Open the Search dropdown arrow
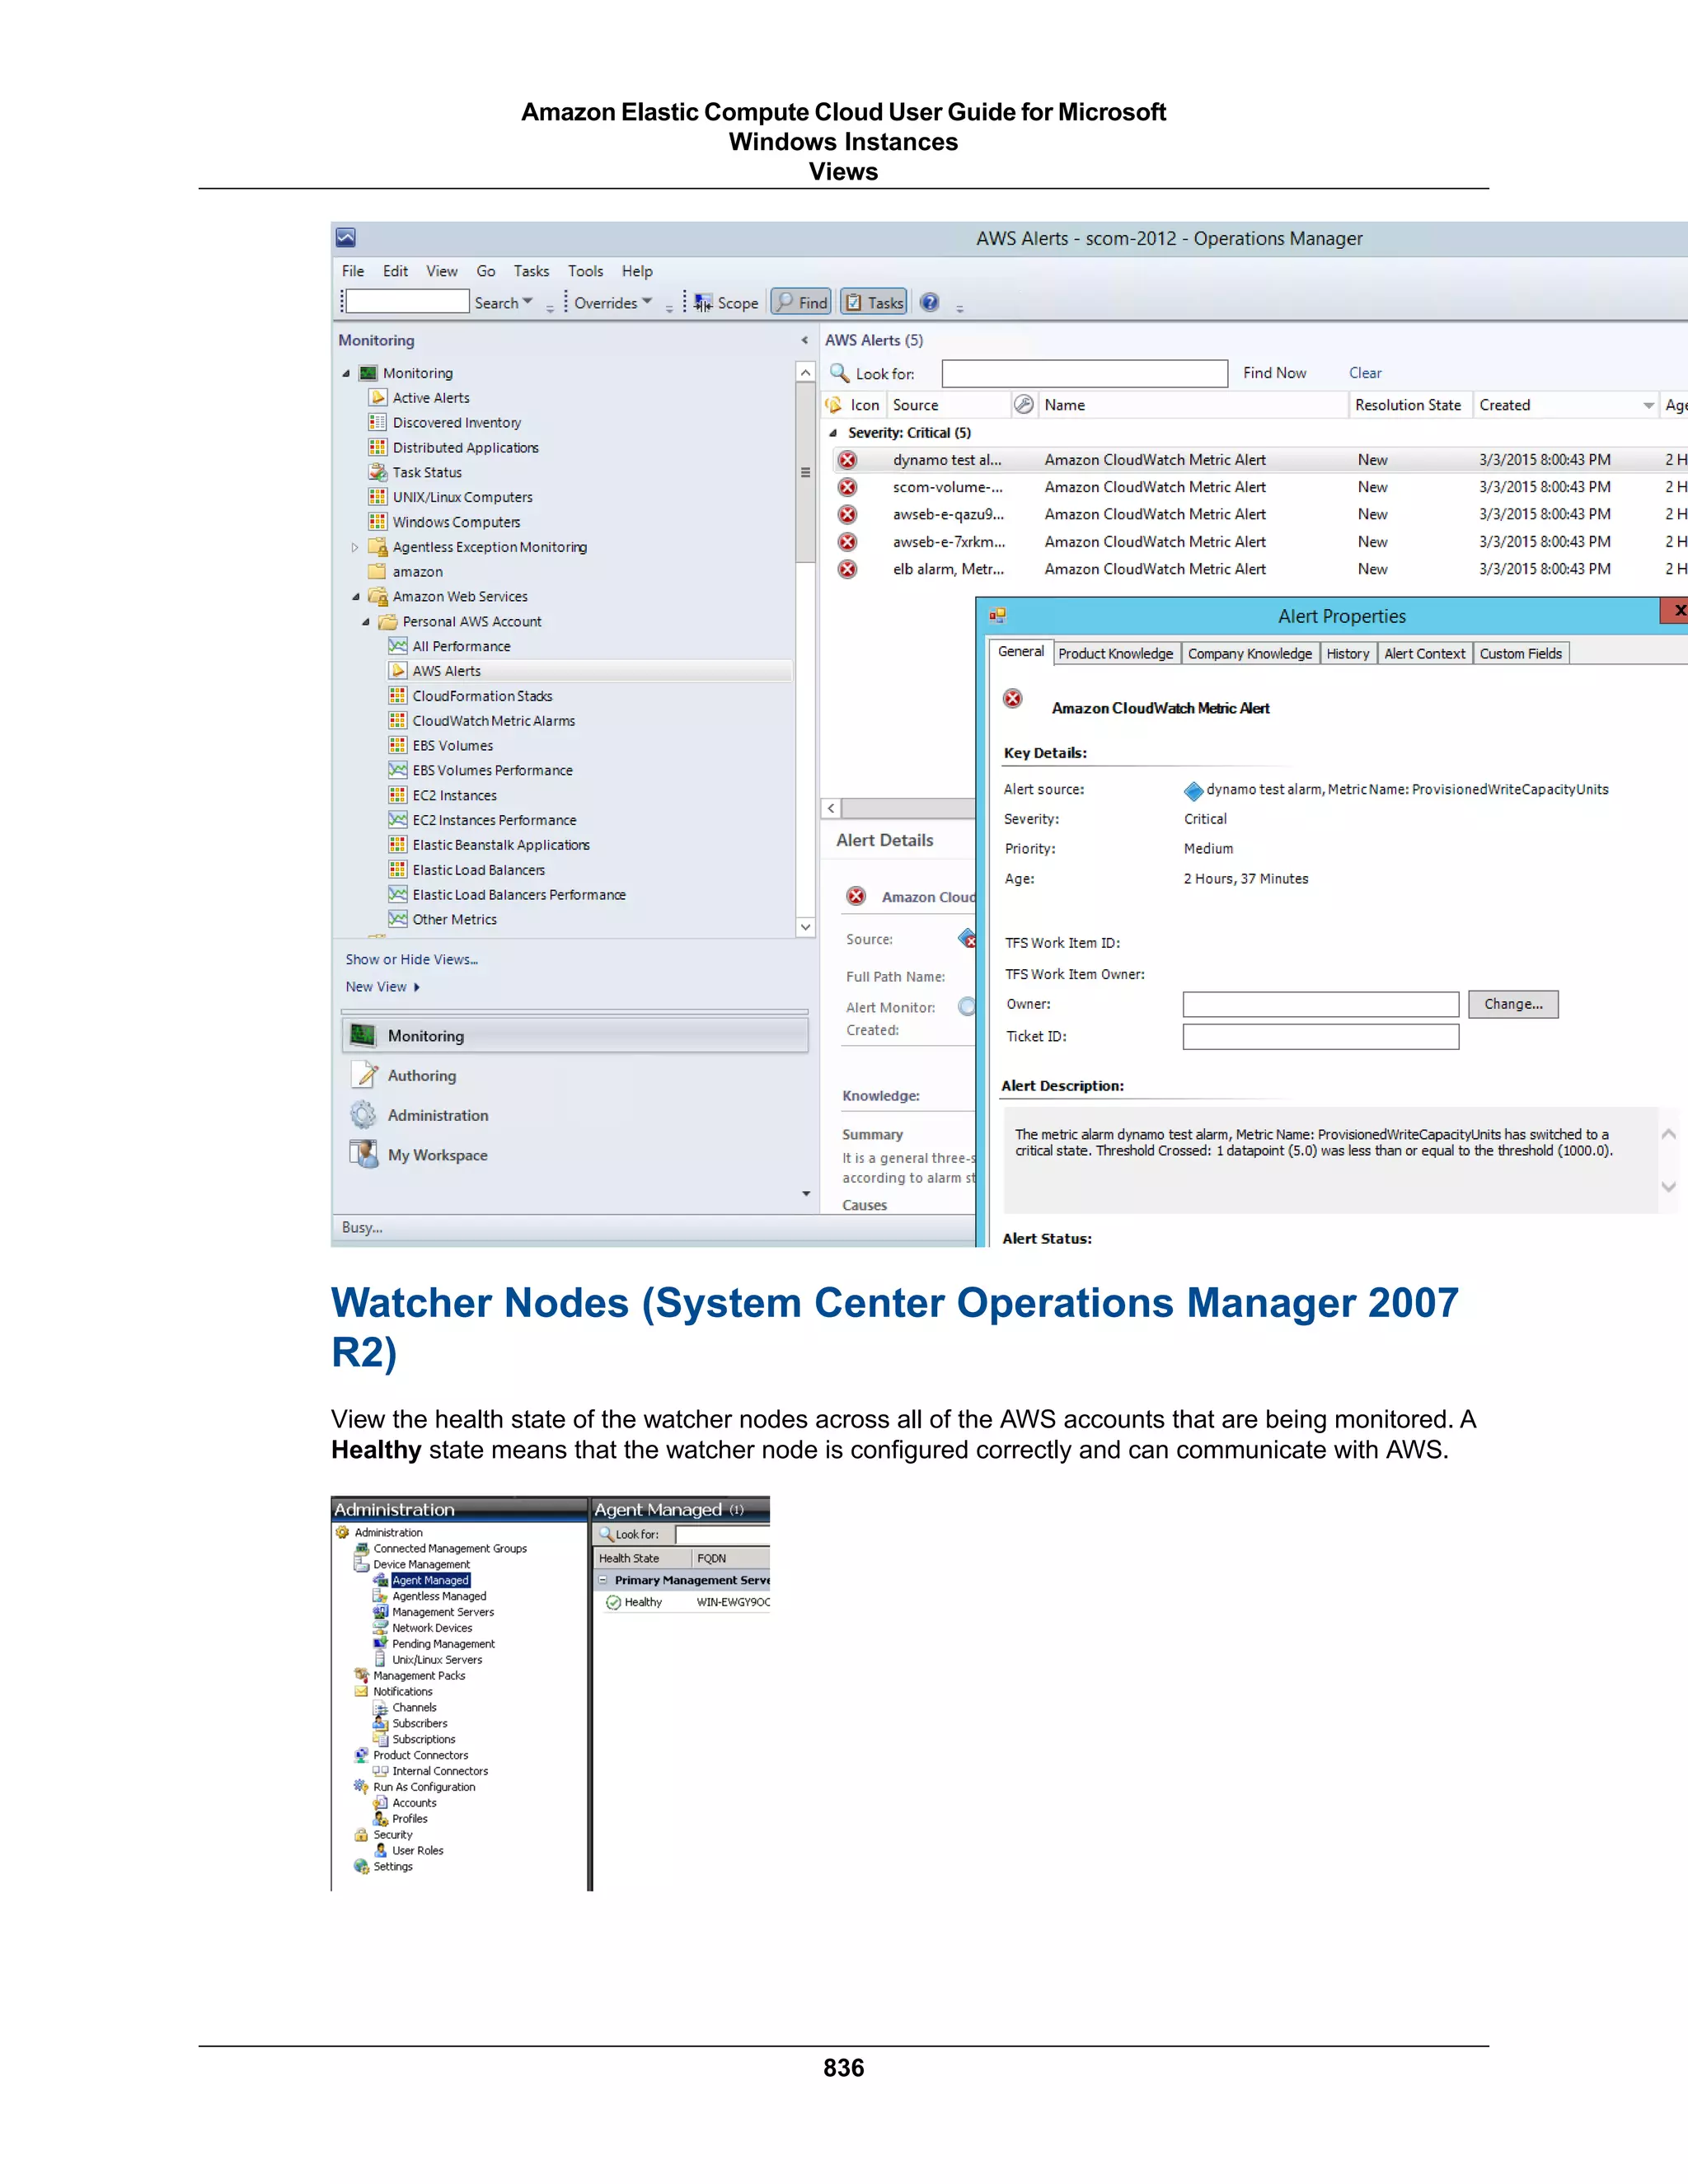This screenshot has width=1688, height=2184. (527, 301)
